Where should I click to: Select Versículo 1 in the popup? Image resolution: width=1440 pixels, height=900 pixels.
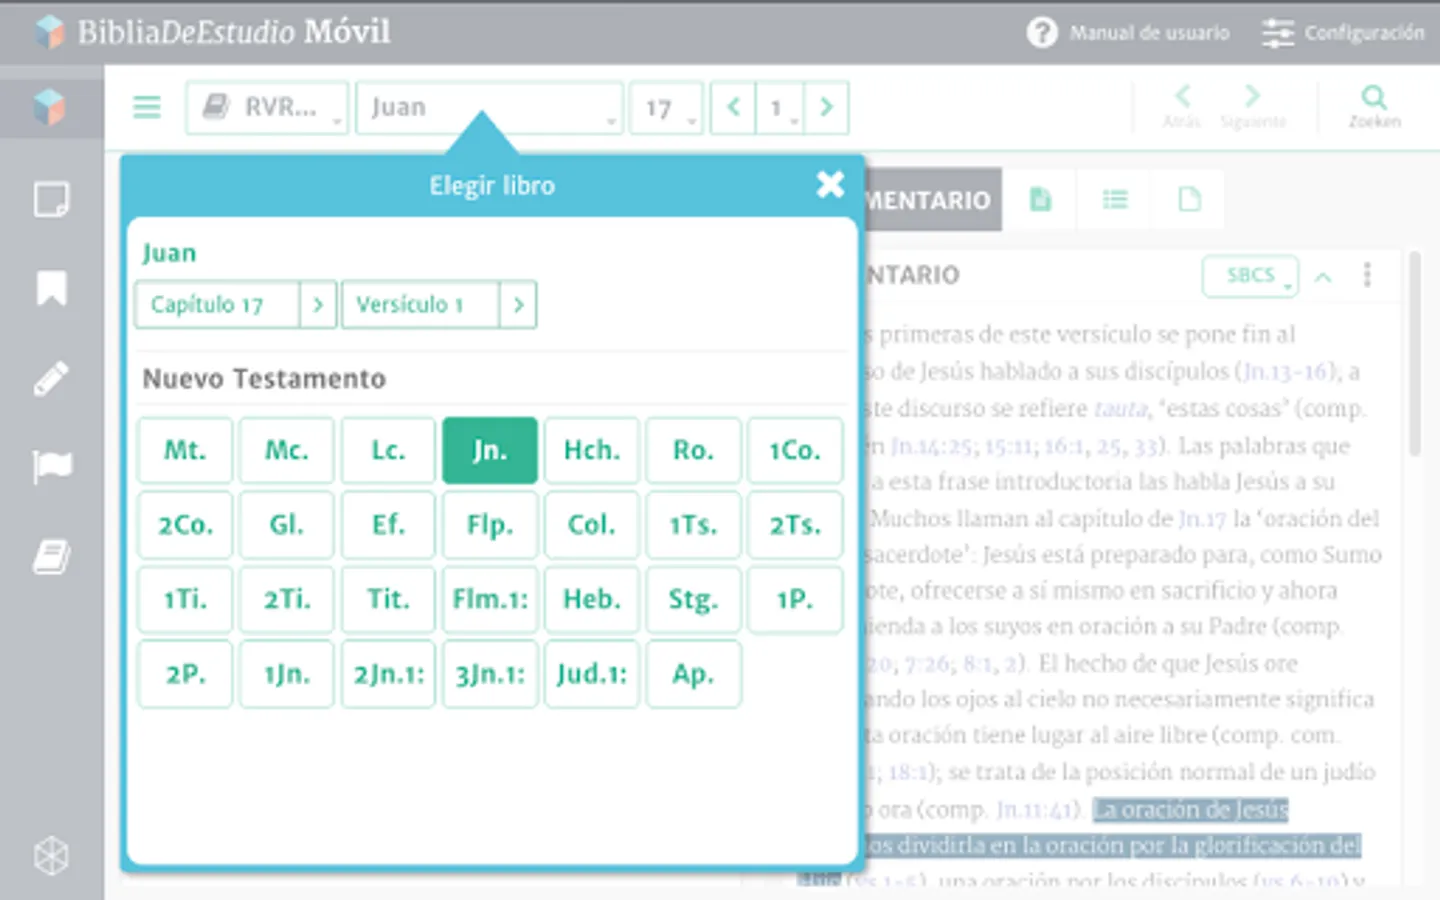420,304
